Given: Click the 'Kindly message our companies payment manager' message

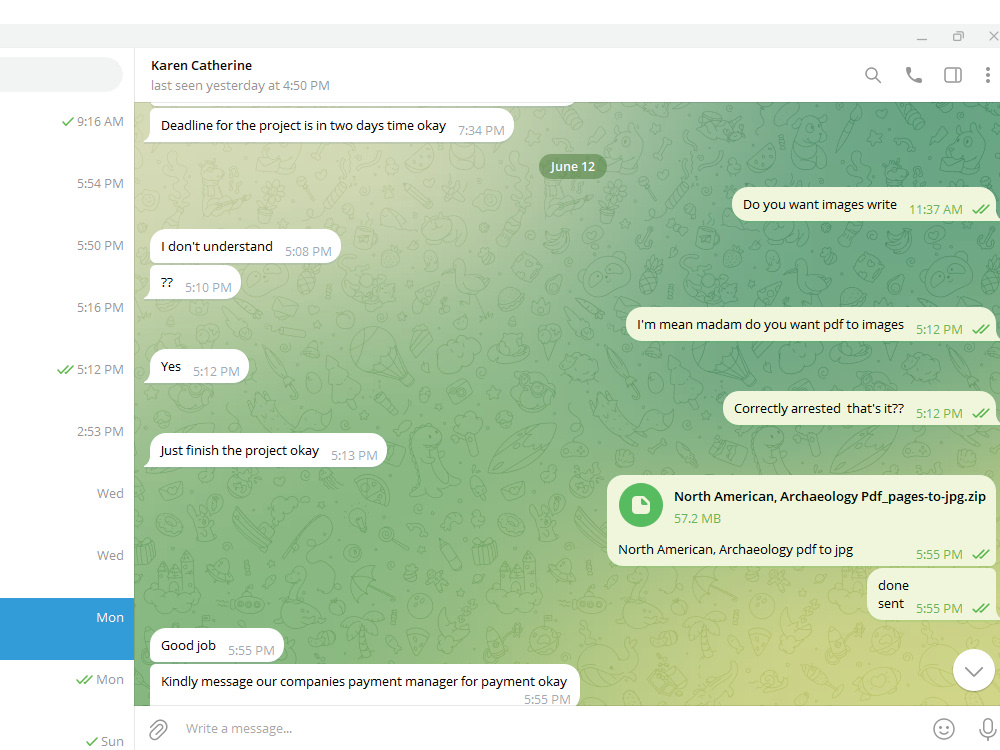Looking at the screenshot, I should tap(364, 686).
